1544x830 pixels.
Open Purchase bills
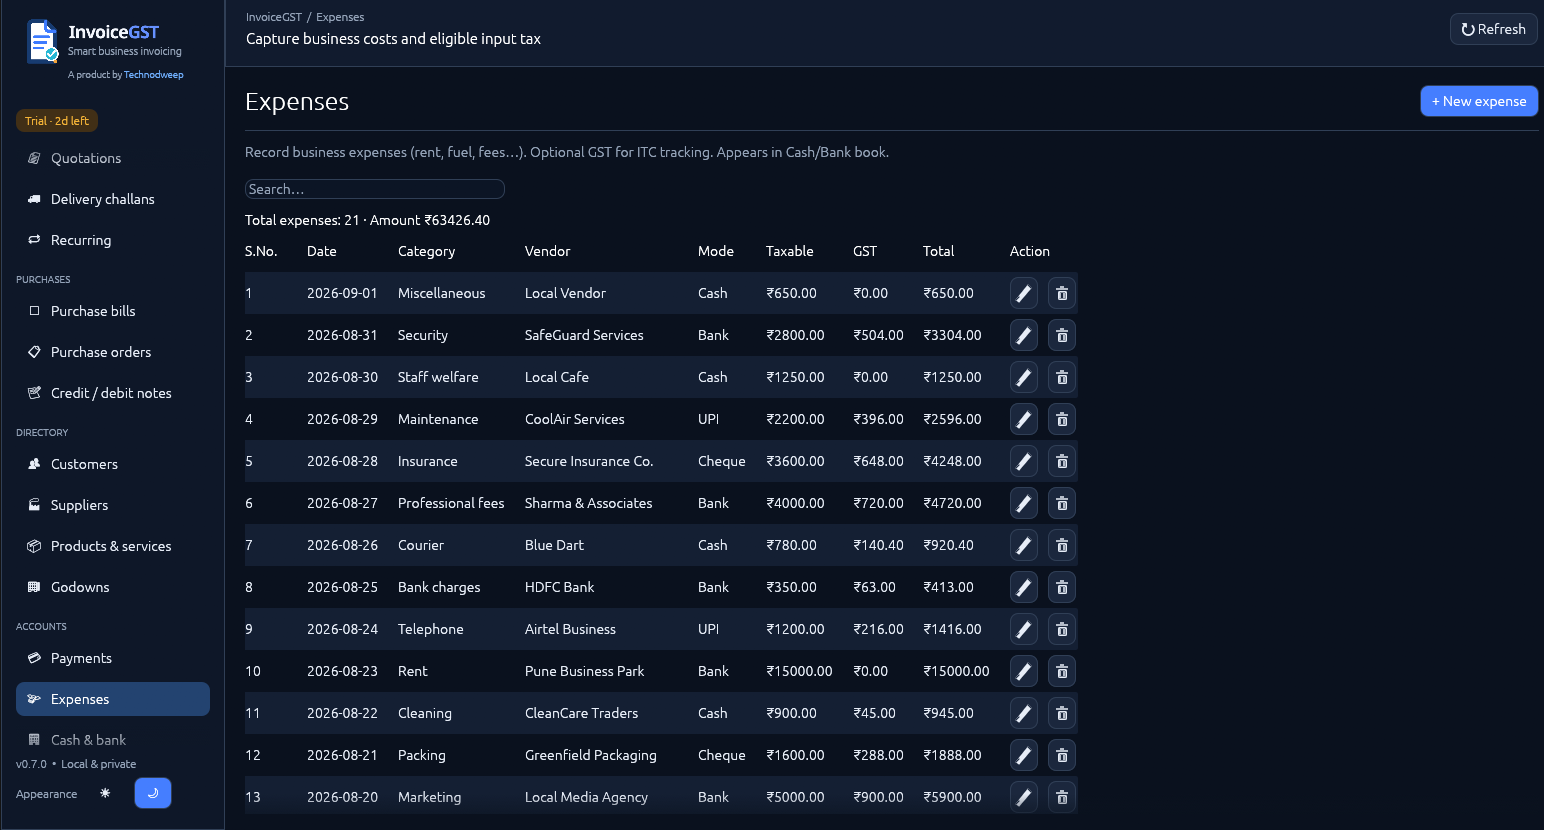pos(113,311)
